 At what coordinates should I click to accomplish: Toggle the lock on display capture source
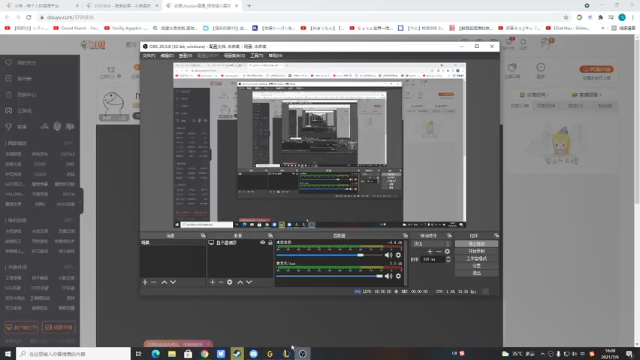click(x=270, y=242)
